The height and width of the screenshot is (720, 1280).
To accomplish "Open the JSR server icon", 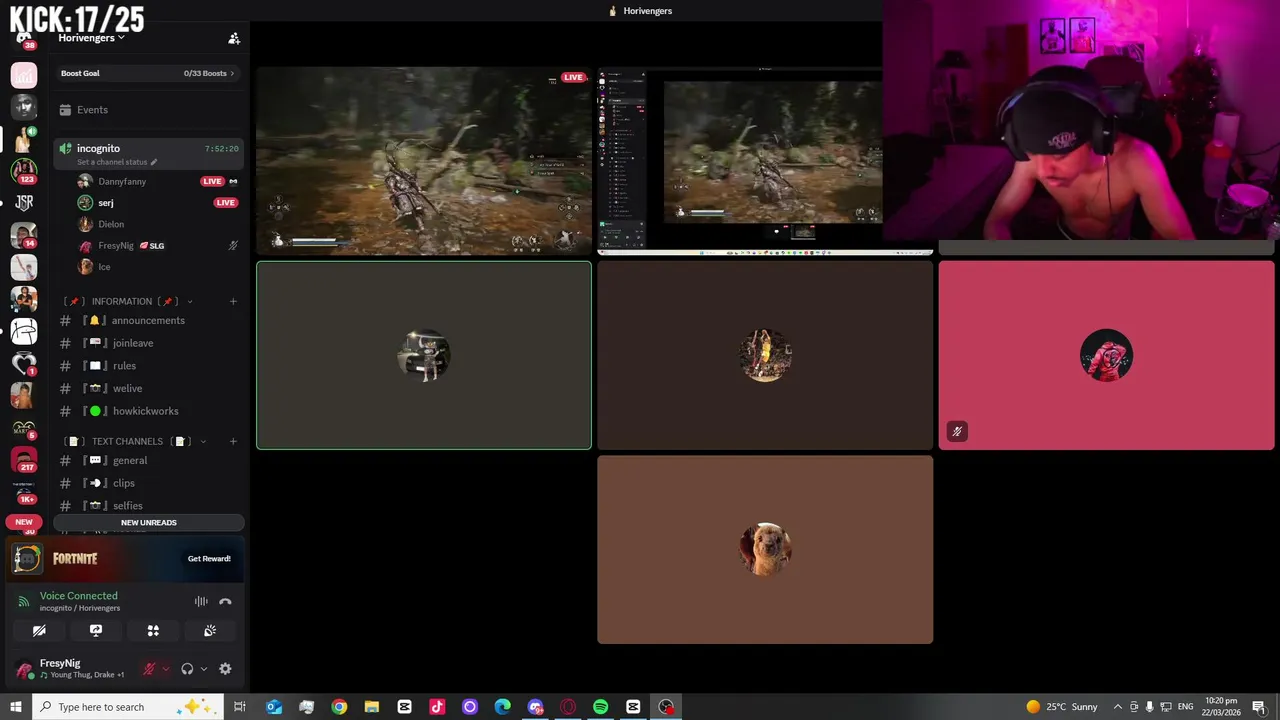I will coord(24,203).
